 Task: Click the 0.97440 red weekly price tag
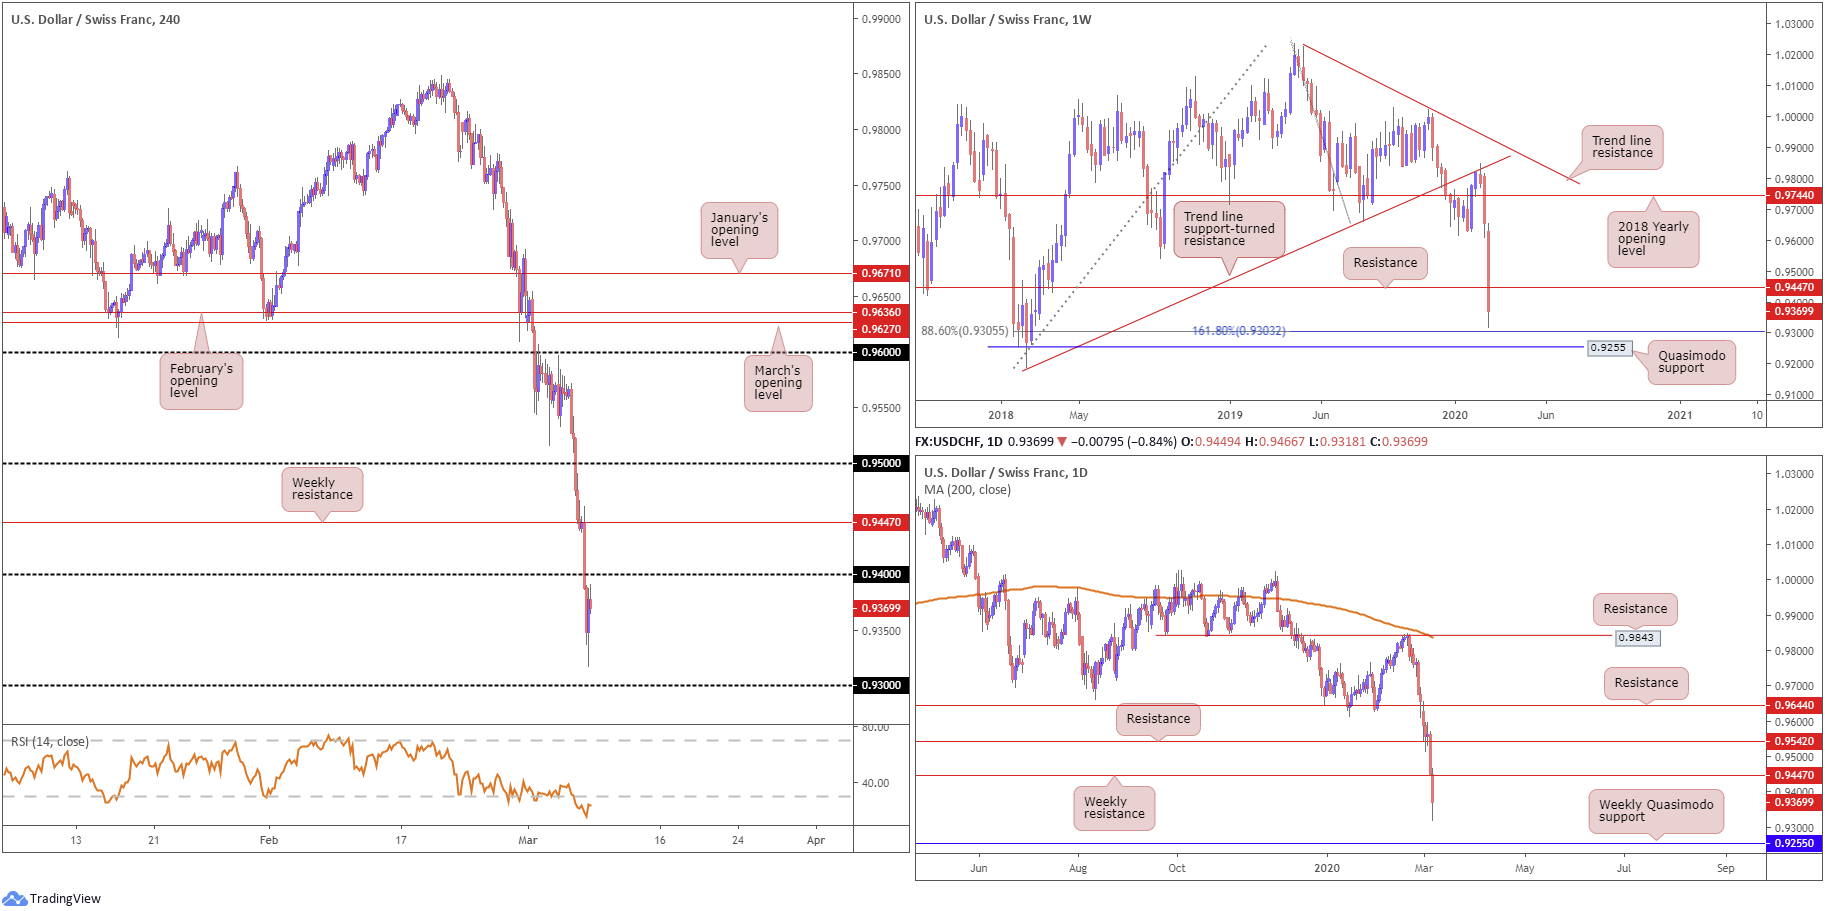point(1793,196)
